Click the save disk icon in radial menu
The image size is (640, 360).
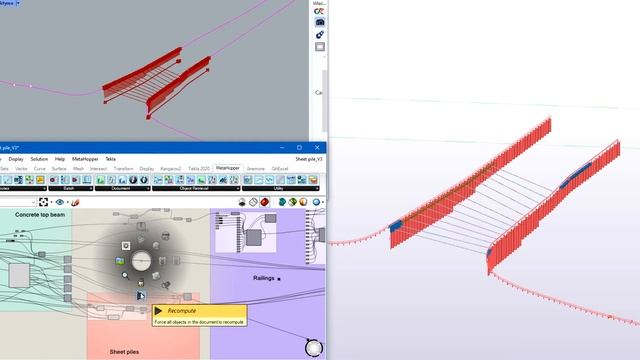coord(141,282)
